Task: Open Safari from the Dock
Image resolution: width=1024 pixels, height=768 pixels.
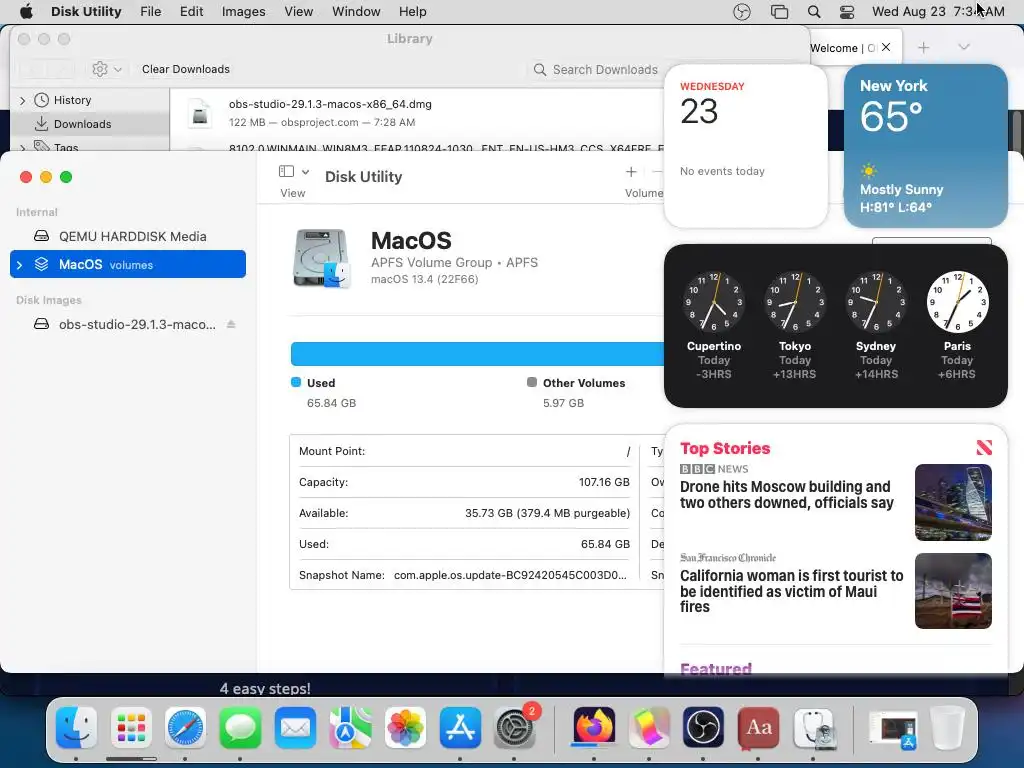Action: point(185,728)
